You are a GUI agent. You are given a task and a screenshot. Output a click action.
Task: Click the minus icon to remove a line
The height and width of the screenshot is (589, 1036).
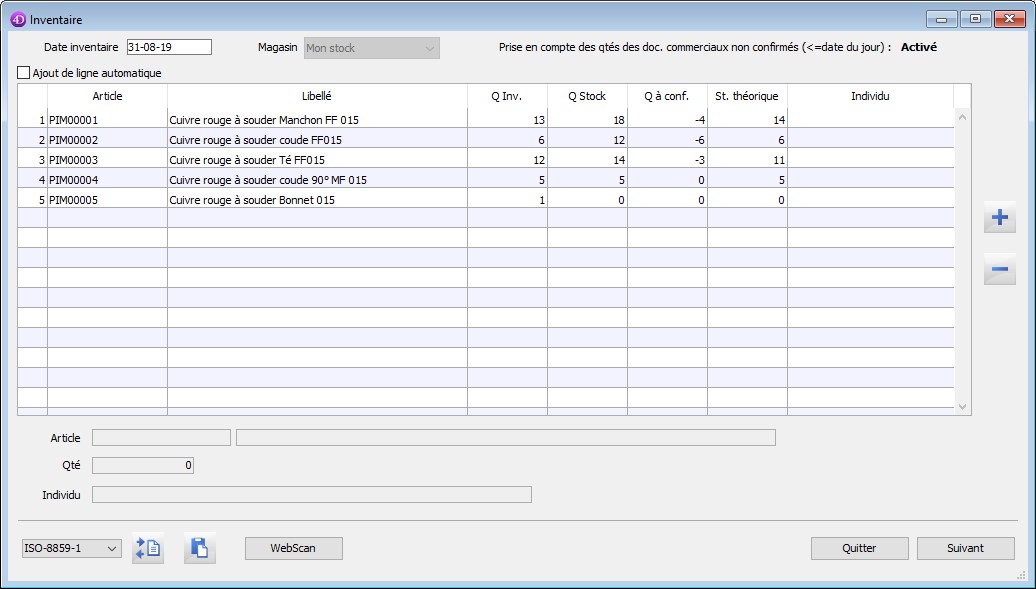tap(999, 270)
